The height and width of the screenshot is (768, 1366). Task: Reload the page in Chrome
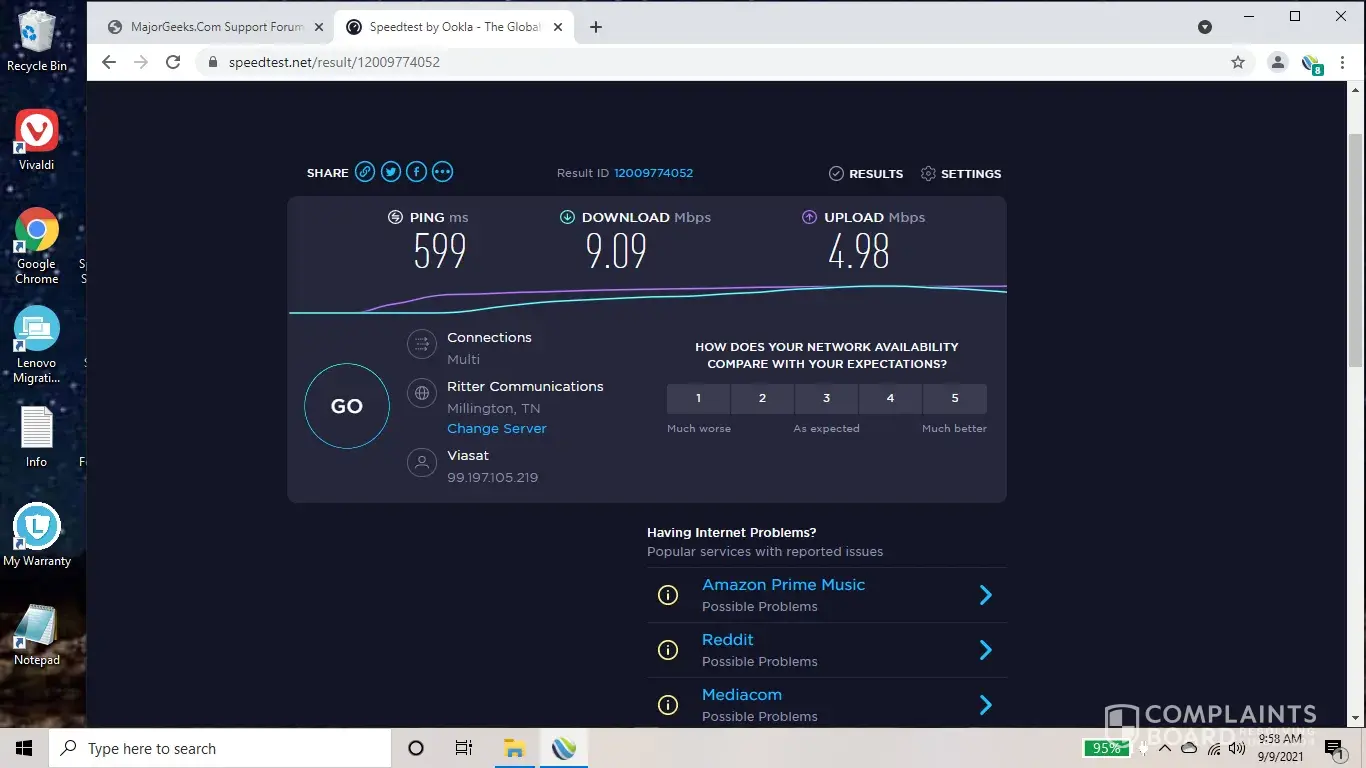point(173,62)
